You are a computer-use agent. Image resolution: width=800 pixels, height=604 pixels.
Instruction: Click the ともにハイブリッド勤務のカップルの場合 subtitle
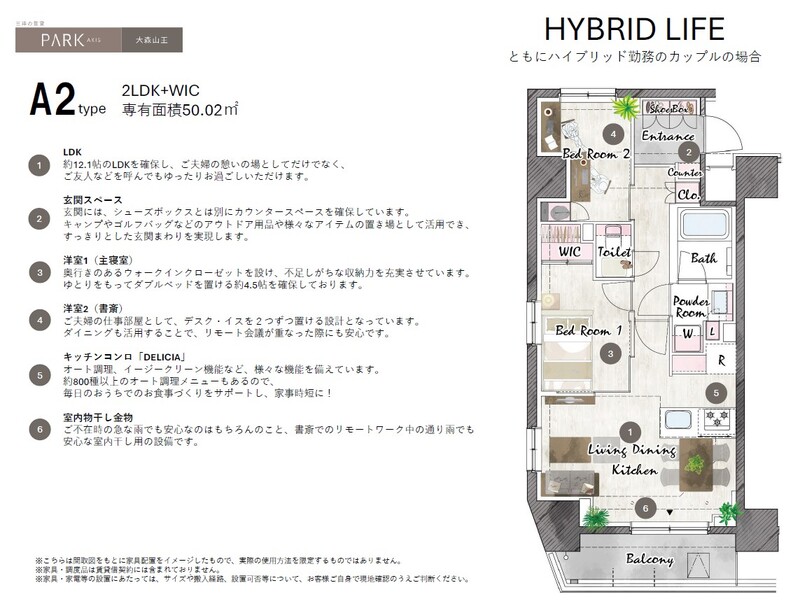[634, 57]
